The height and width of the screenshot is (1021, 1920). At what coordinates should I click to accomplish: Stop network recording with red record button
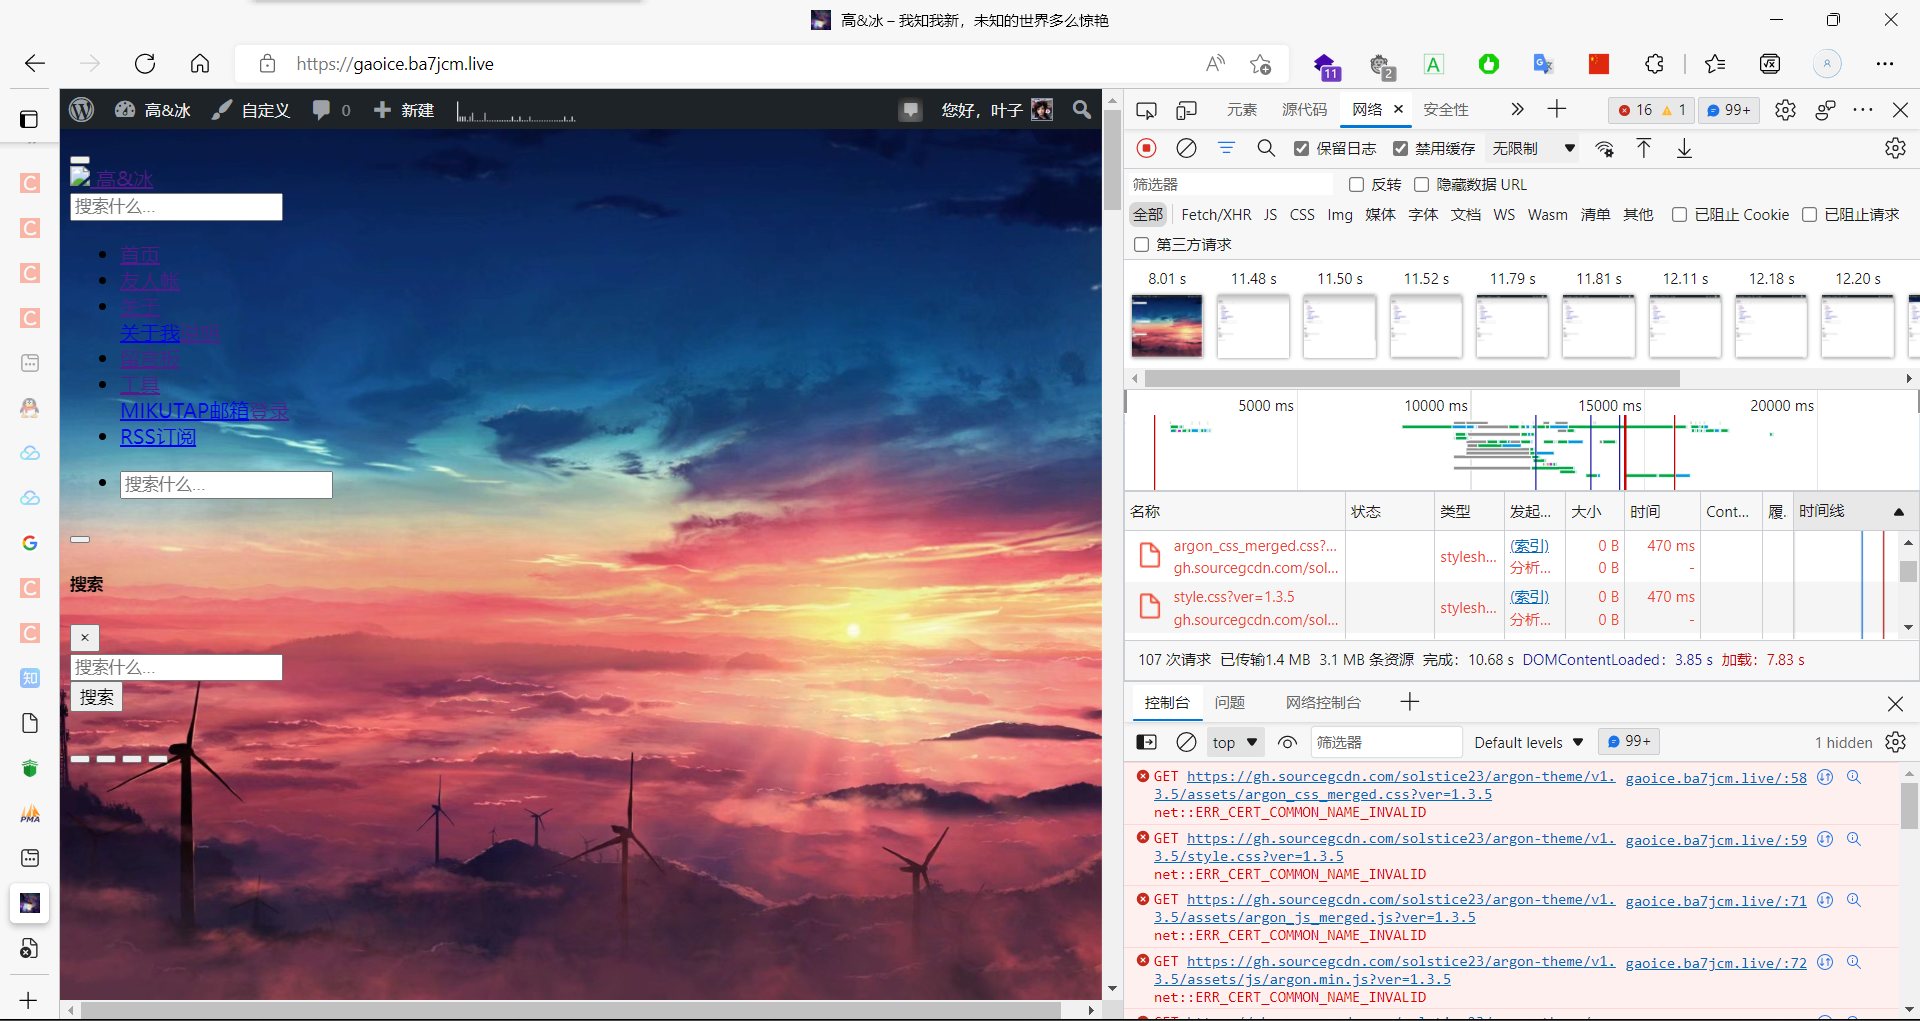tap(1147, 148)
